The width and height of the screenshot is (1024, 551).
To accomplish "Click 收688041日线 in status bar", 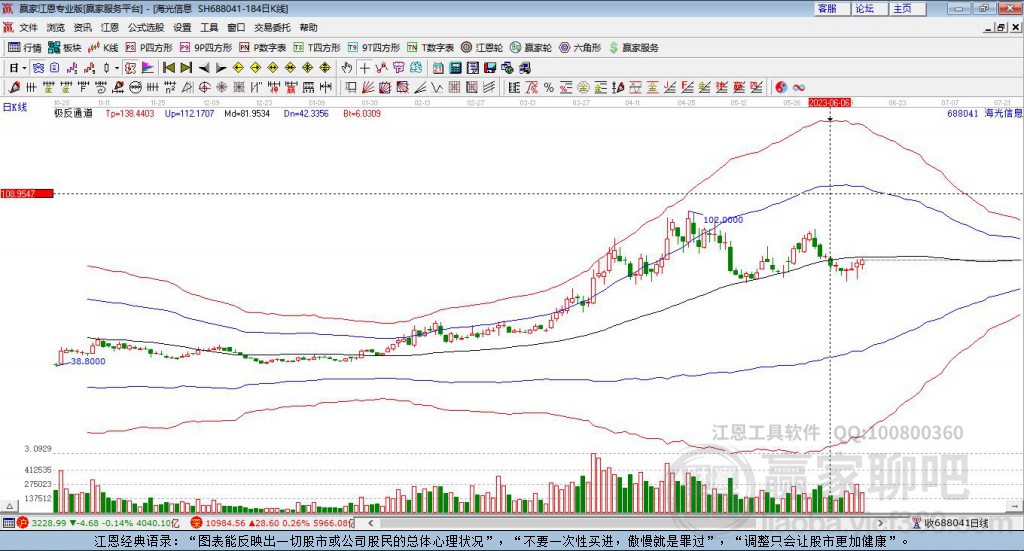I will point(956,523).
